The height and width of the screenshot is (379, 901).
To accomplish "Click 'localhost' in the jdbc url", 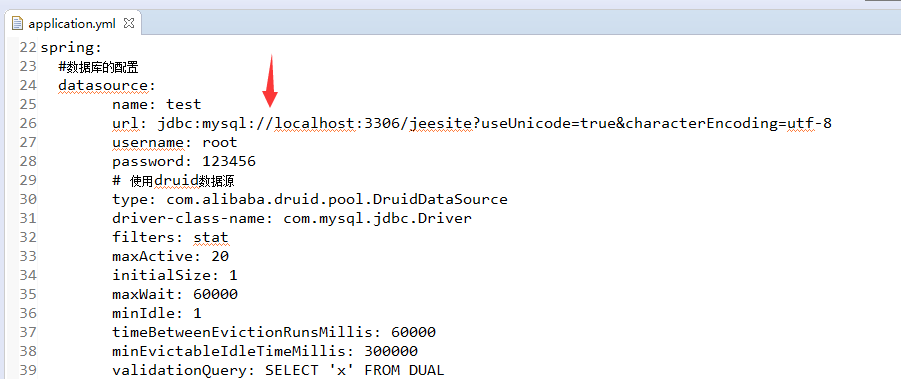I will point(314,123).
